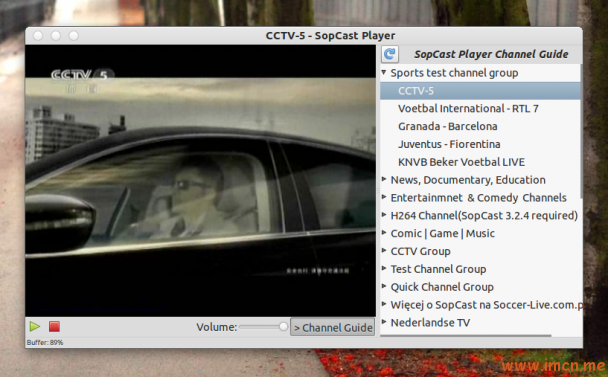Select Voetbal International - RTL 7 channel
Image resolution: width=608 pixels, height=377 pixels.
[468, 109]
